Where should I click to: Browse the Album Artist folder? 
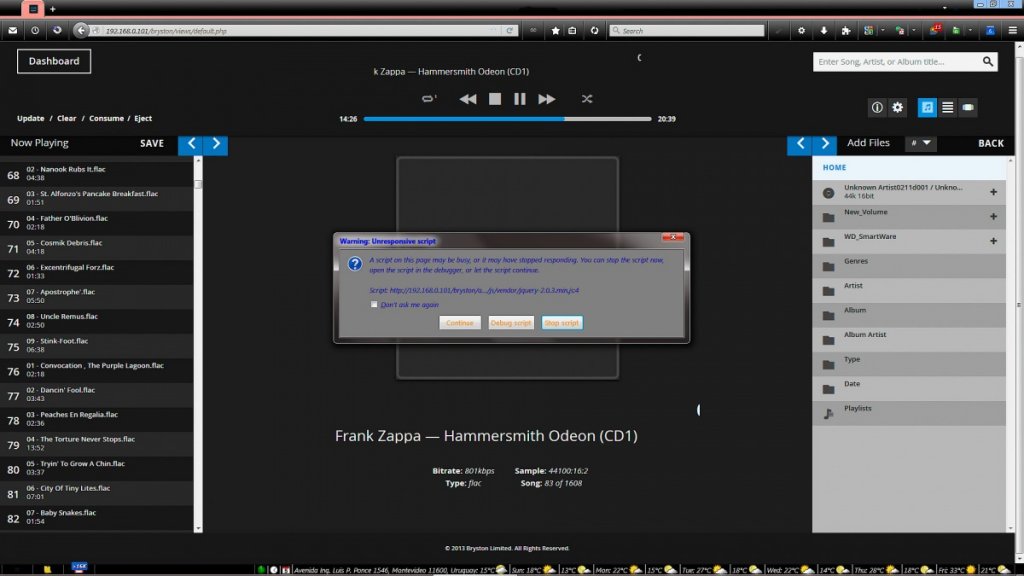[909, 340]
